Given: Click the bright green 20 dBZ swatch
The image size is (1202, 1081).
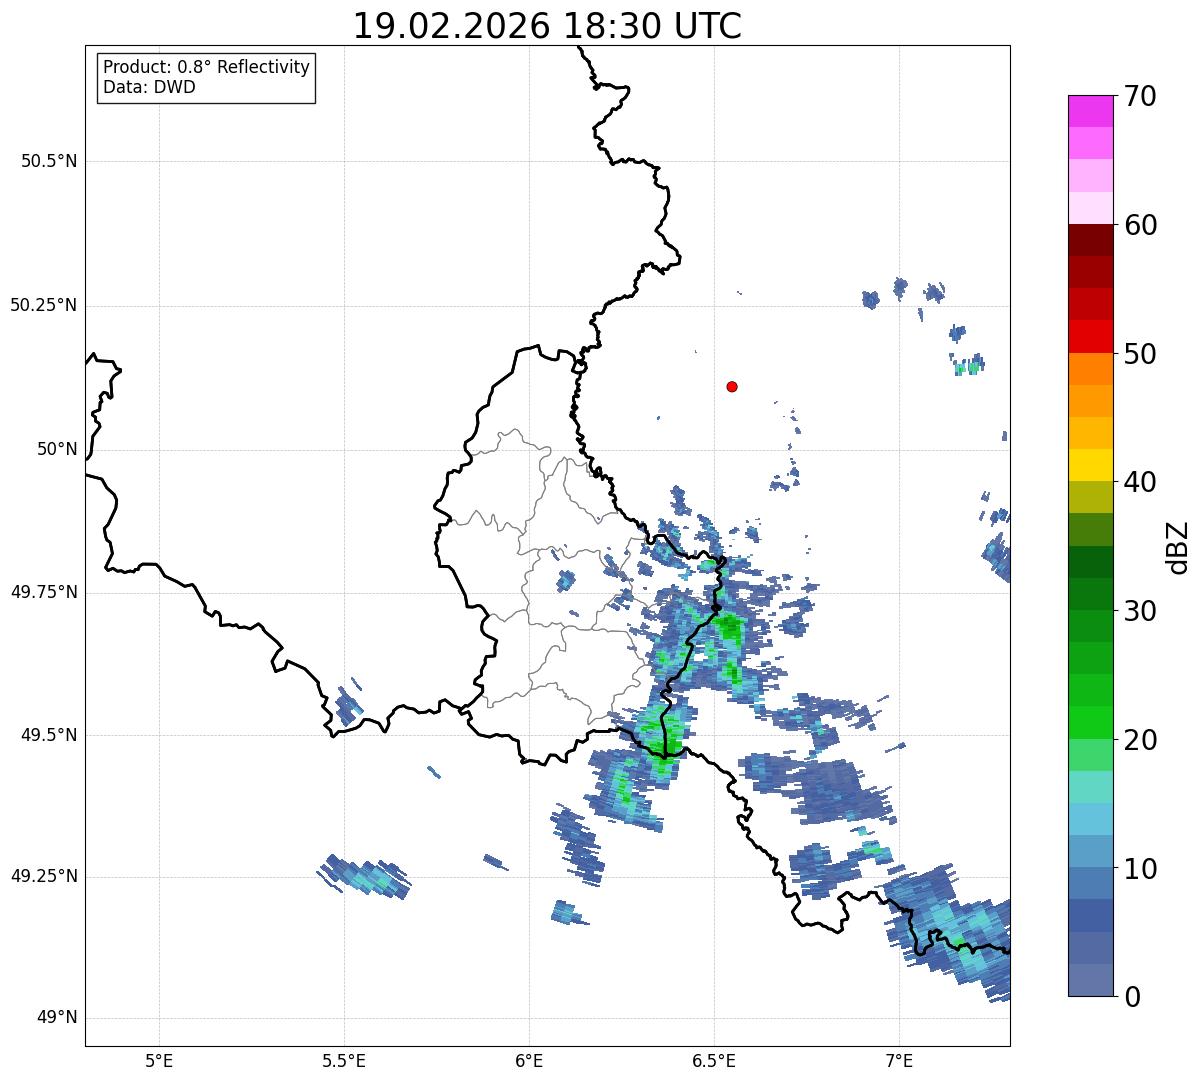Looking at the screenshot, I should (1090, 723).
